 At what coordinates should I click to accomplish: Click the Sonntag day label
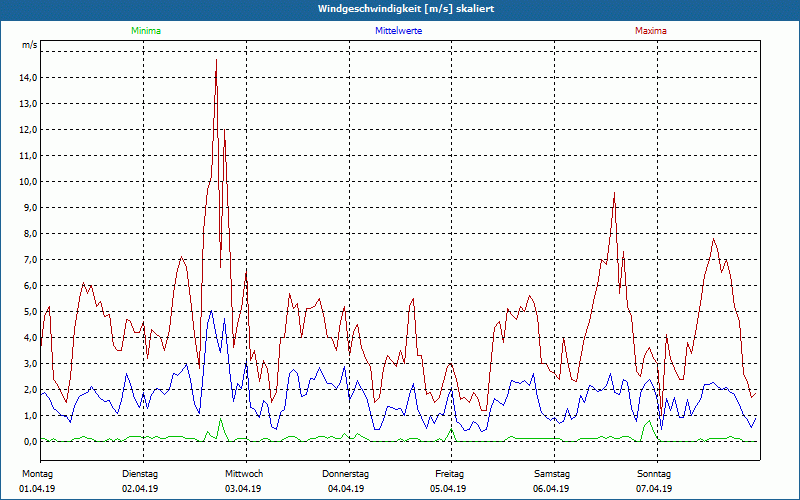point(655,474)
